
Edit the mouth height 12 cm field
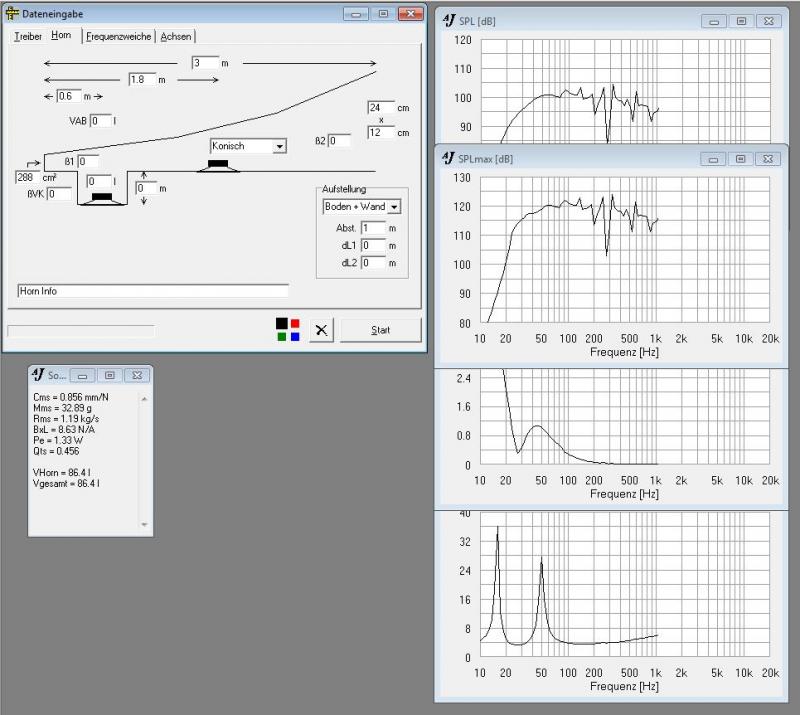click(381, 133)
